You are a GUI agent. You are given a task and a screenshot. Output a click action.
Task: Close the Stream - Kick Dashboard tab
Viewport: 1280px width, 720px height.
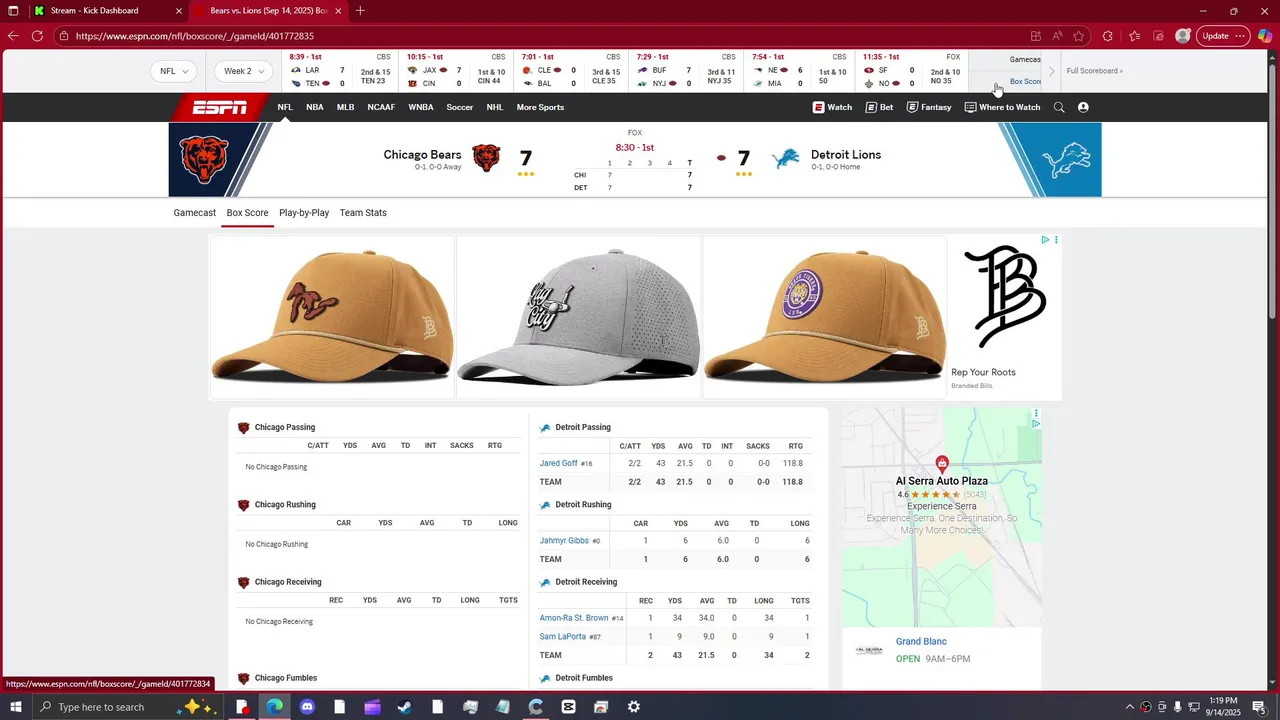[x=179, y=11]
